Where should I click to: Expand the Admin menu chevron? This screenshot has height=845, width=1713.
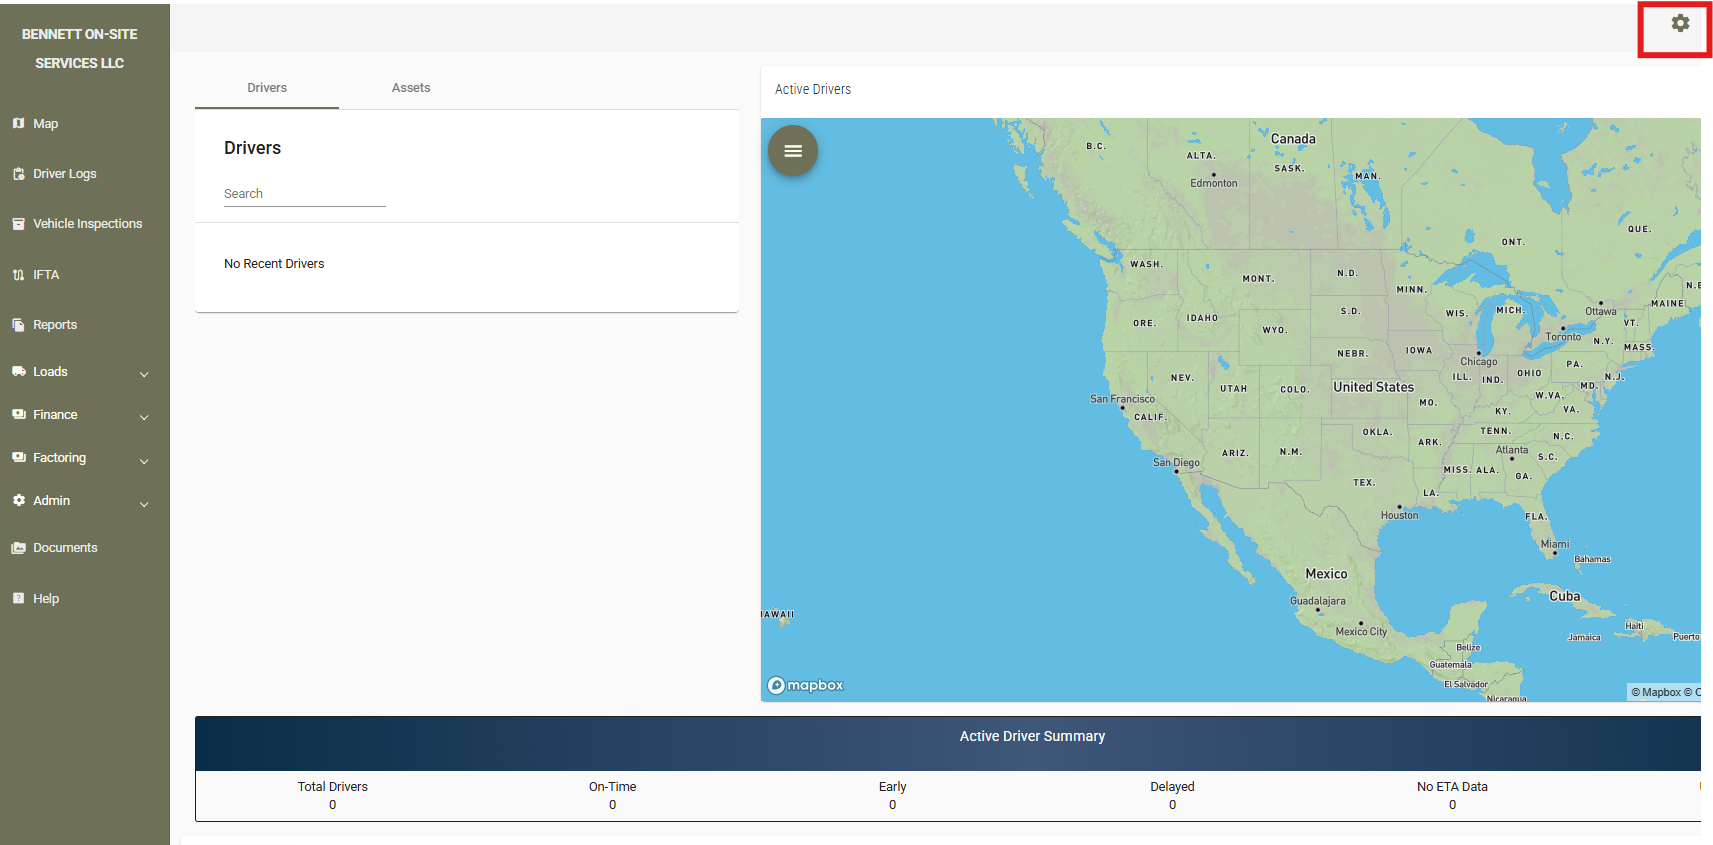point(144,504)
